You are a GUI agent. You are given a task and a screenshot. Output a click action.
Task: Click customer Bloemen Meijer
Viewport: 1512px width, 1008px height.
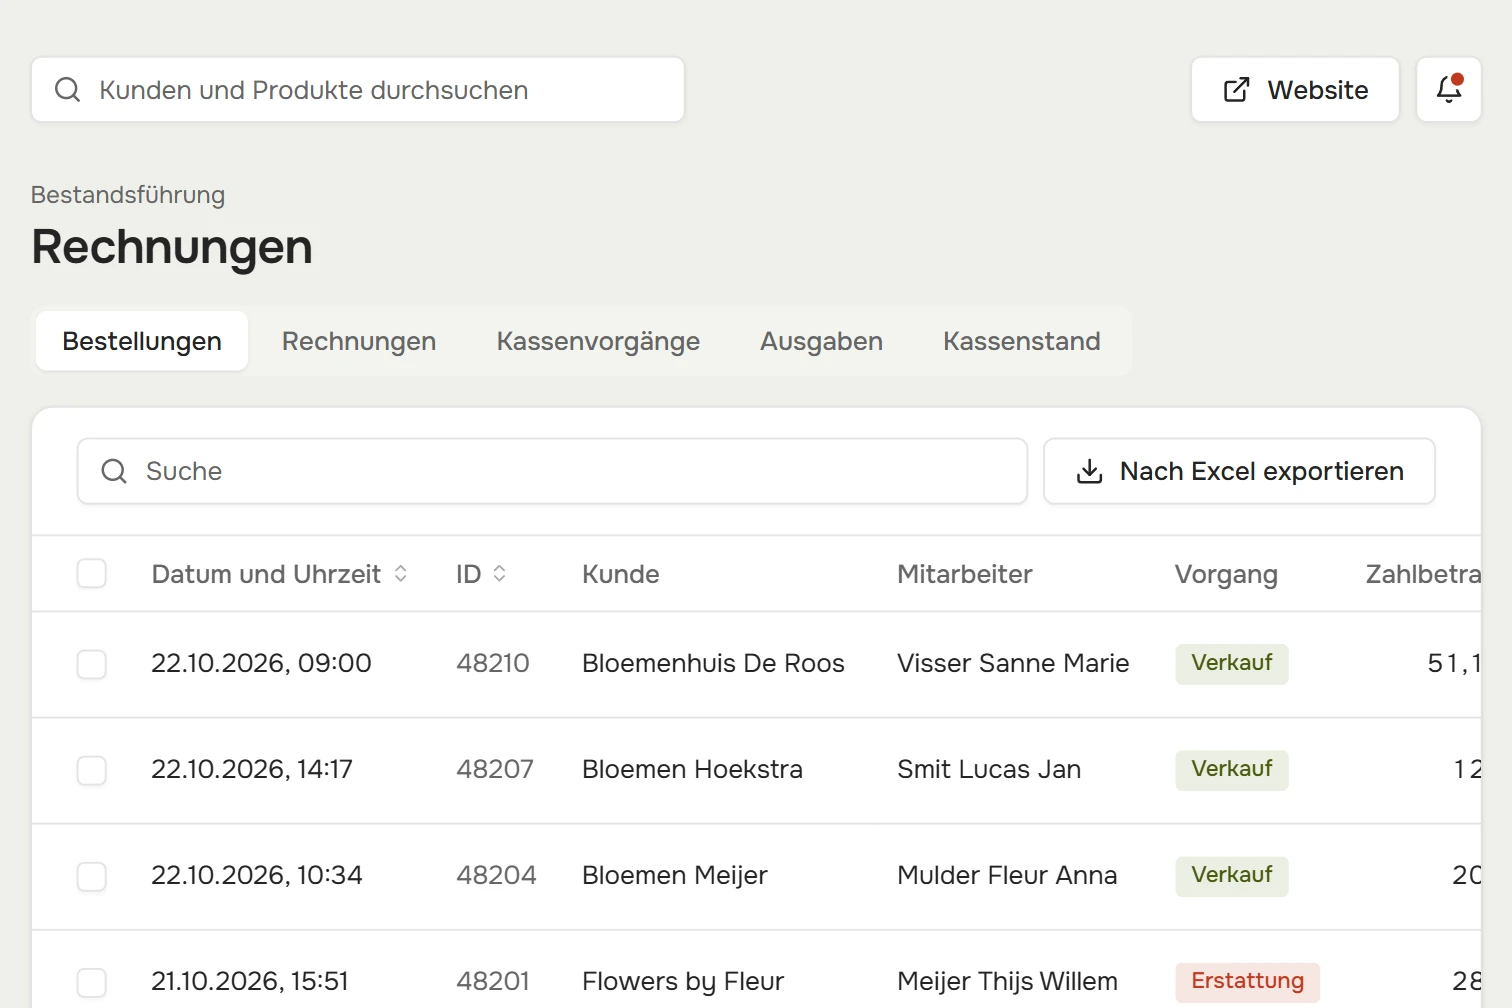coord(675,875)
